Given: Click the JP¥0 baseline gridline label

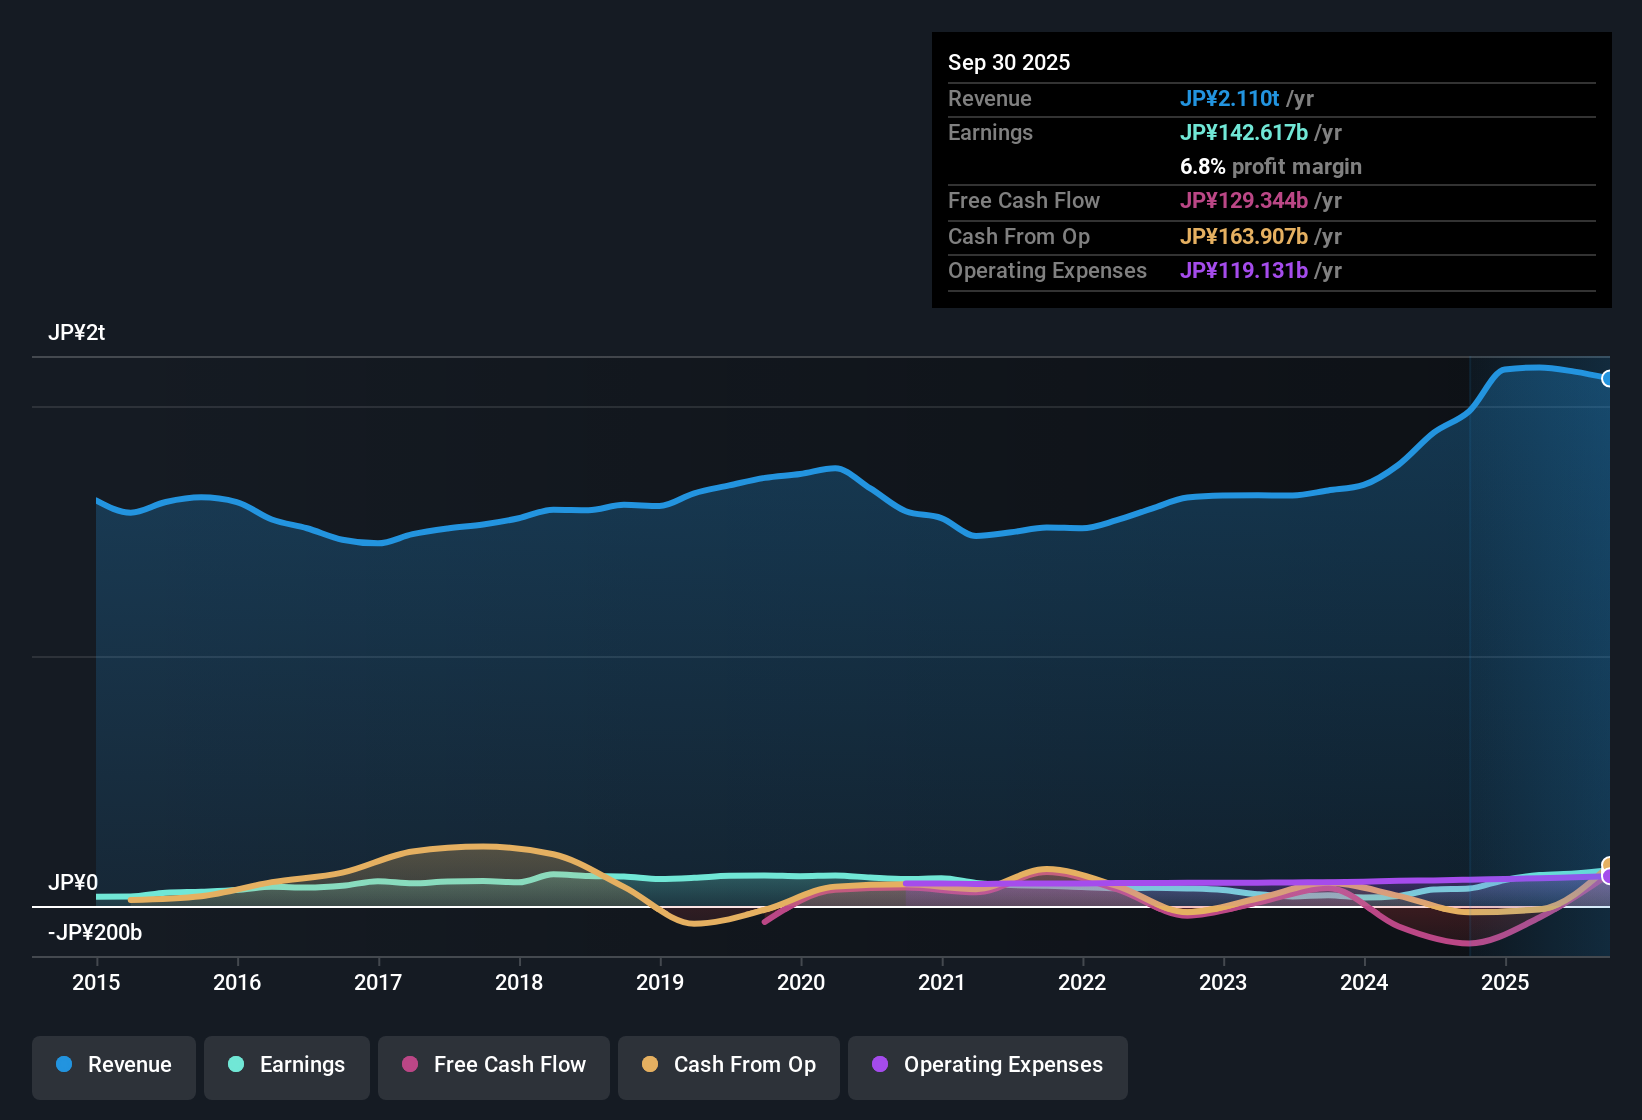Looking at the screenshot, I should tap(74, 883).
